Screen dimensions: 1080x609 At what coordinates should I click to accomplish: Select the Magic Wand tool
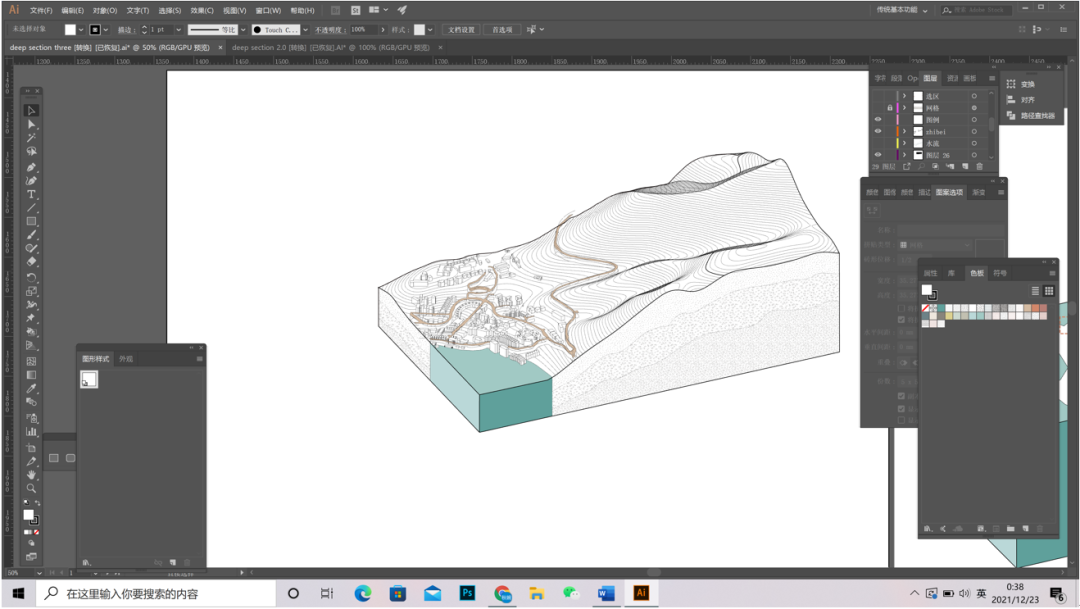[32, 138]
